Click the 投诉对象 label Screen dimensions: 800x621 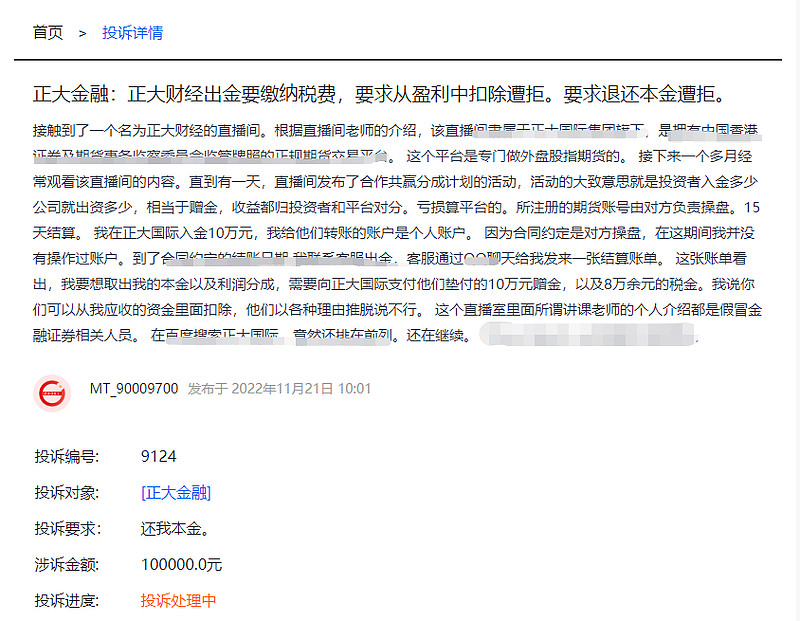67,492
